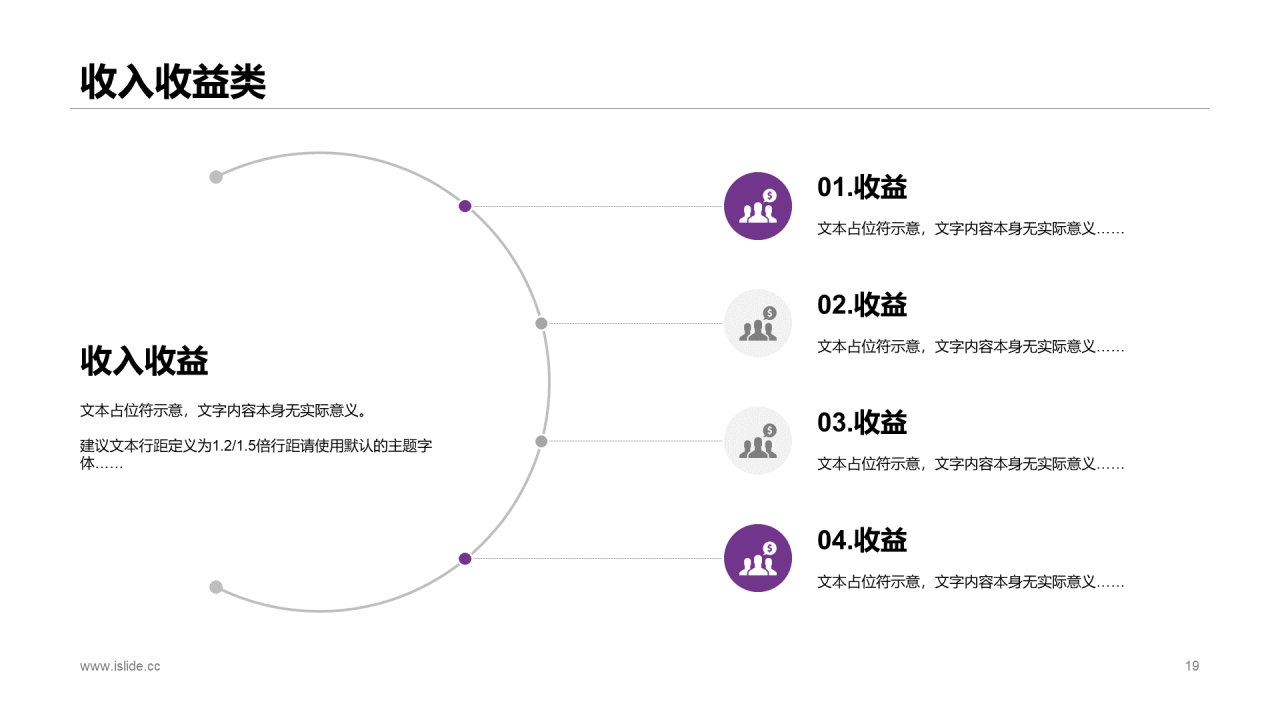Select the purple arc dot linked to 04.收益
The width and height of the screenshot is (1280, 720).
[x=465, y=558]
